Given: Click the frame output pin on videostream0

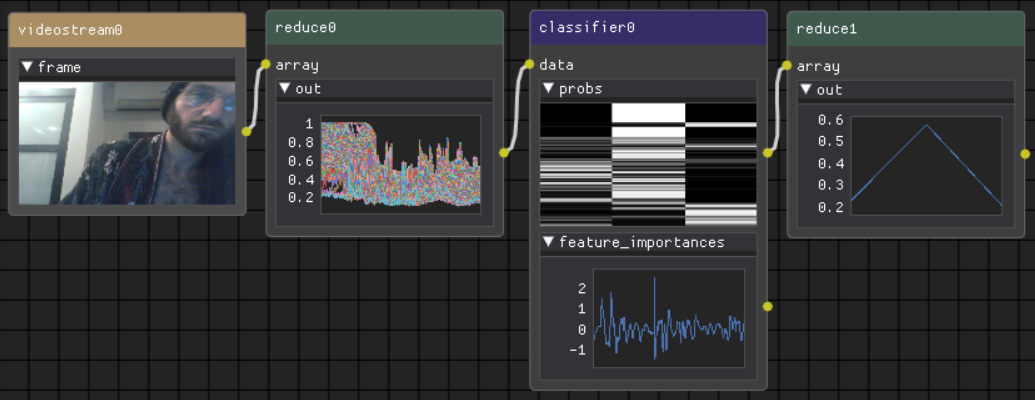Looking at the screenshot, I should 246,131.
